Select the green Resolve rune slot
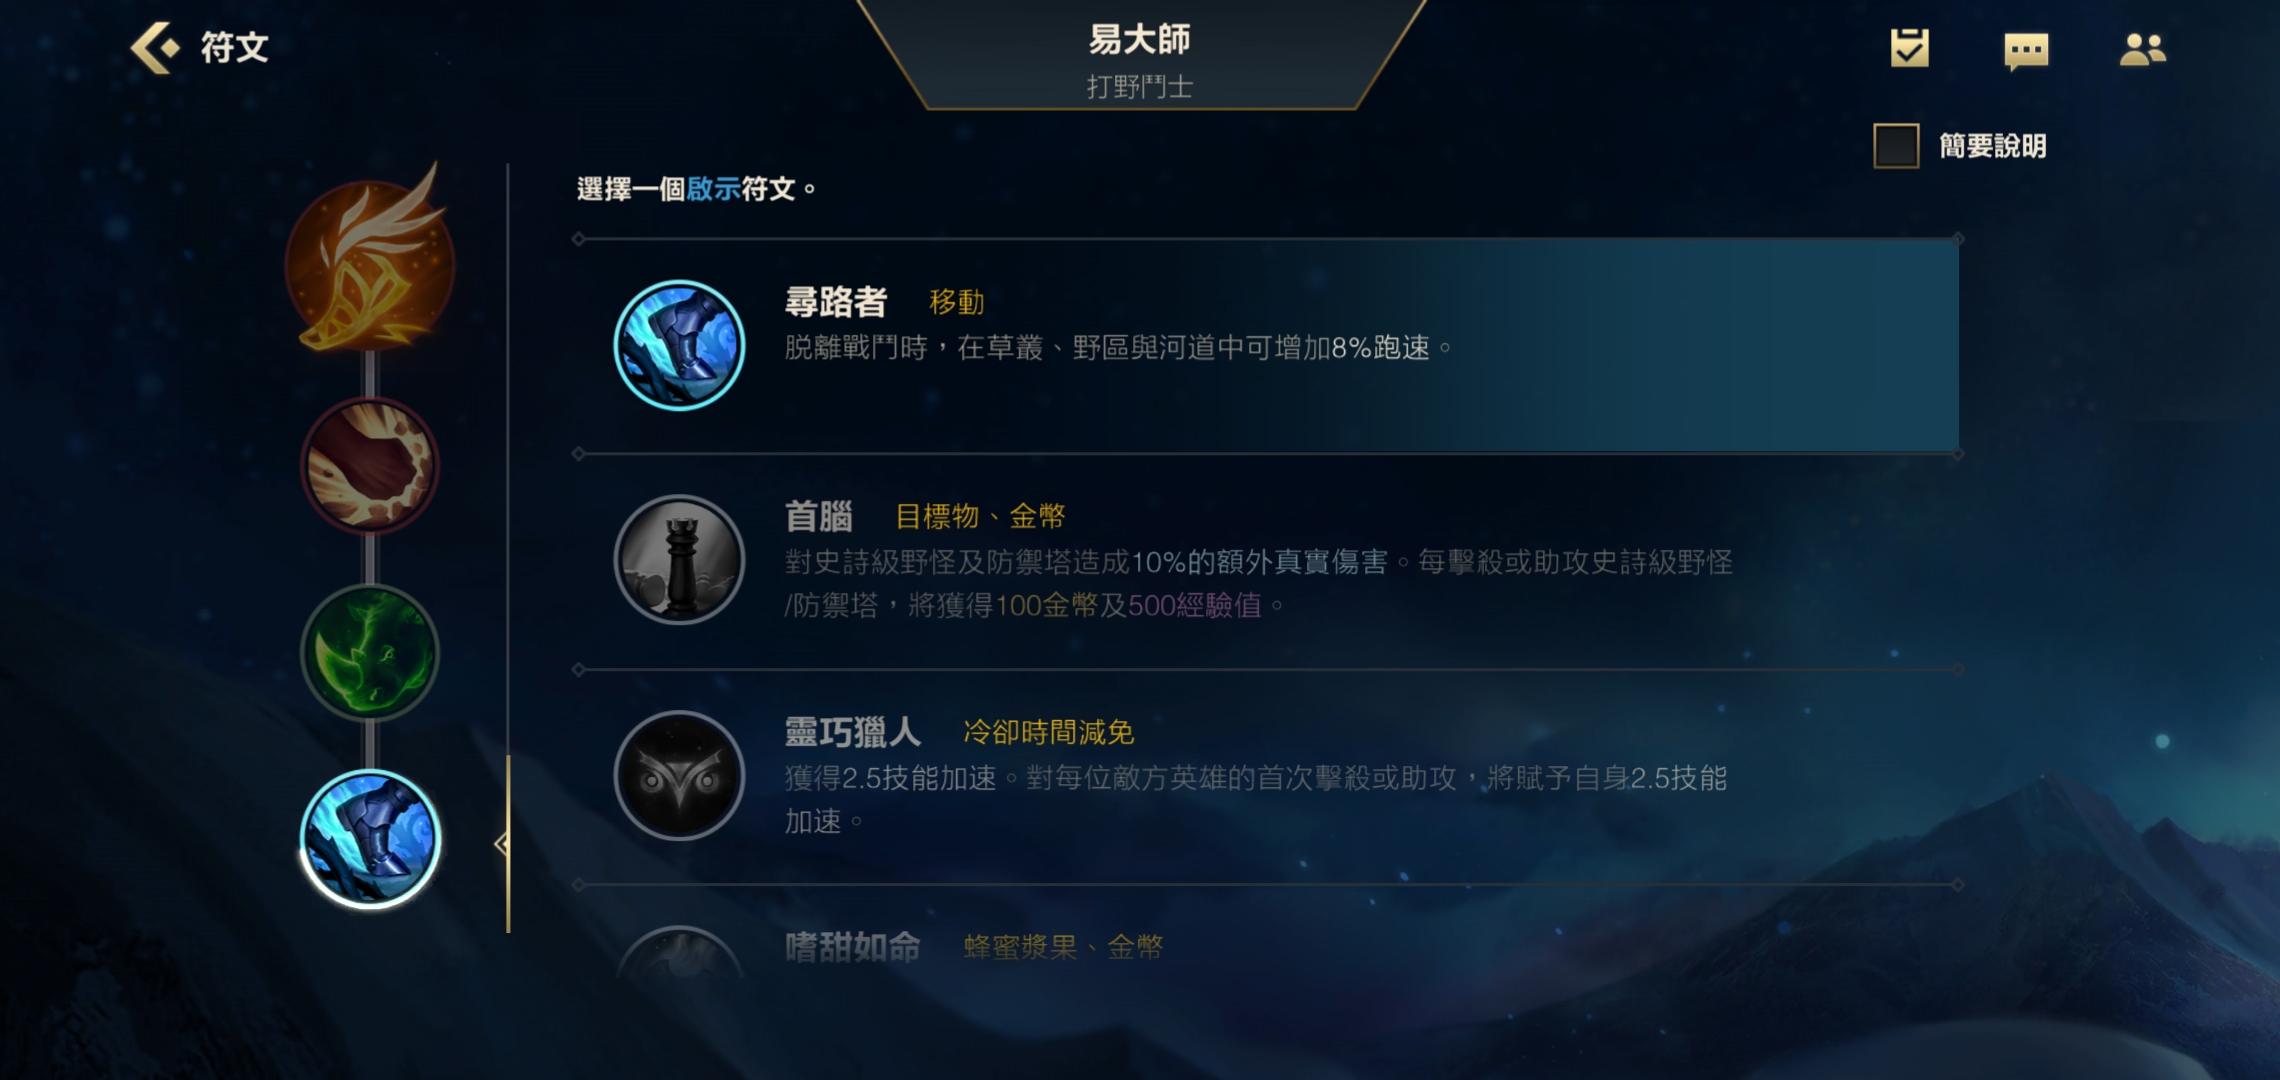The height and width of the screenshot is (1080, 2280). click(370, 653)
